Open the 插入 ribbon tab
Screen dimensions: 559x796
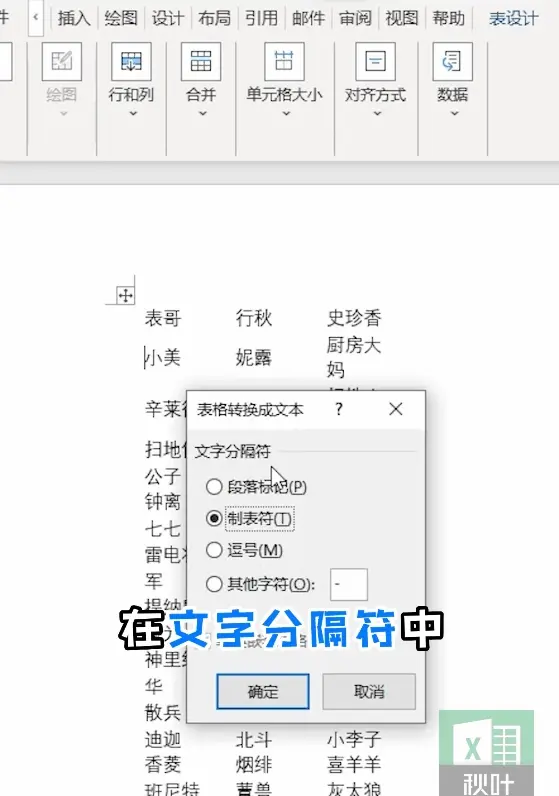[x=74, y=18]
